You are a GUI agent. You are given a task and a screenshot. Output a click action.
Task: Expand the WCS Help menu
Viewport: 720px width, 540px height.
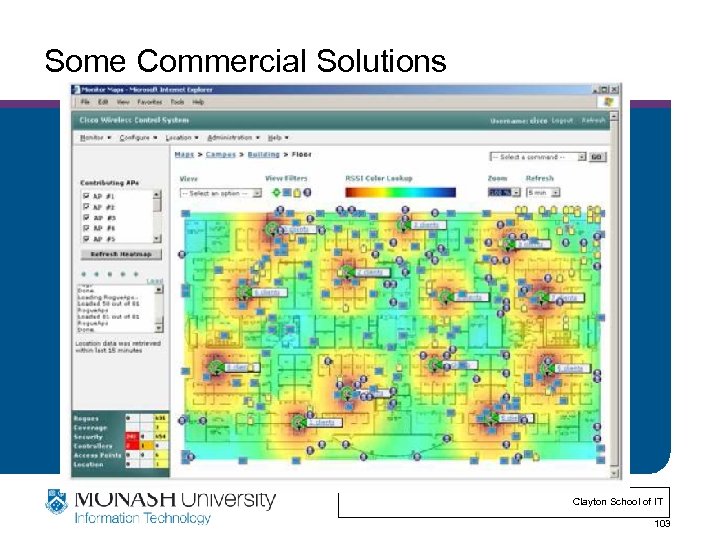point(278,138)
